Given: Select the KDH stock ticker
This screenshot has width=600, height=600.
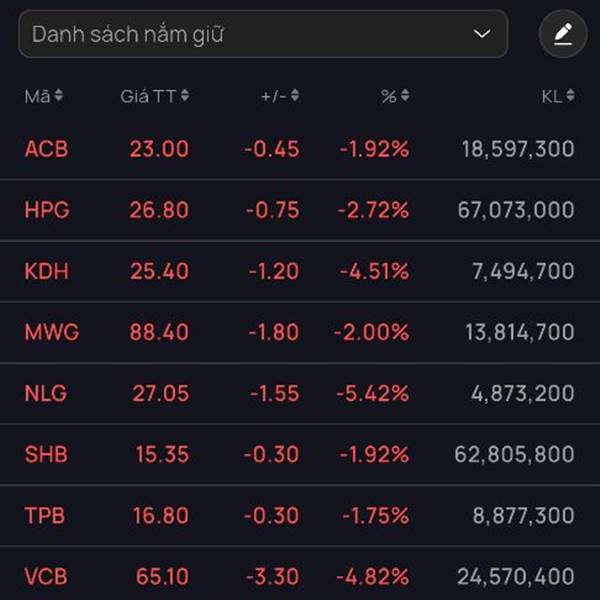Looking at the screenshot, I should point(46,271).
